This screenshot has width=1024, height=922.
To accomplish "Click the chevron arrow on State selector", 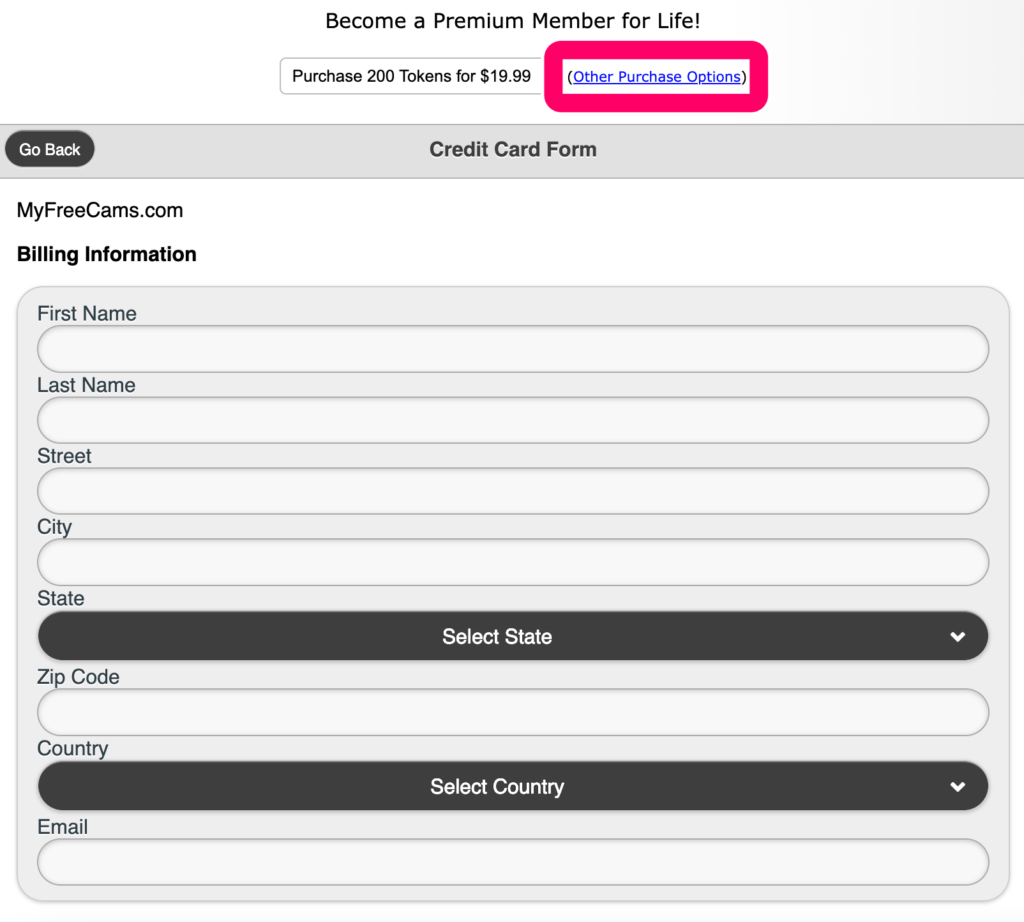I will coord(957,637).
